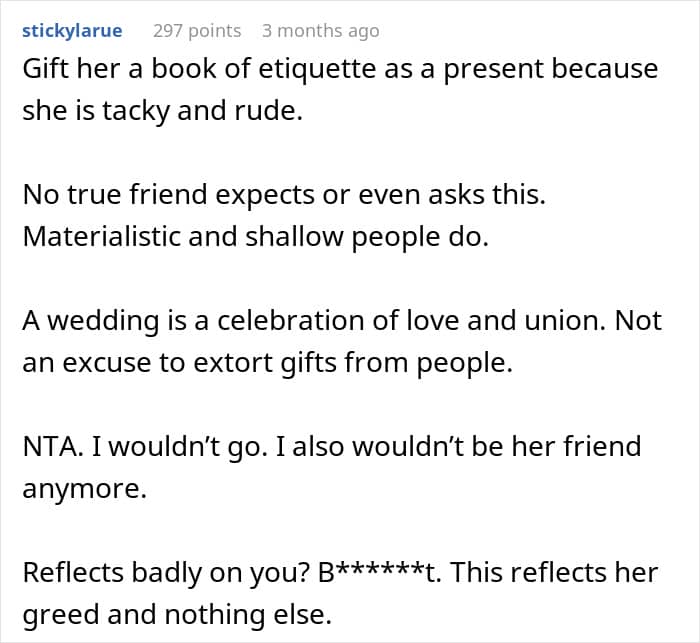Open the stickylarue user profile link
Viewport: 700px width, 643px height.
(x=72, y=31)
